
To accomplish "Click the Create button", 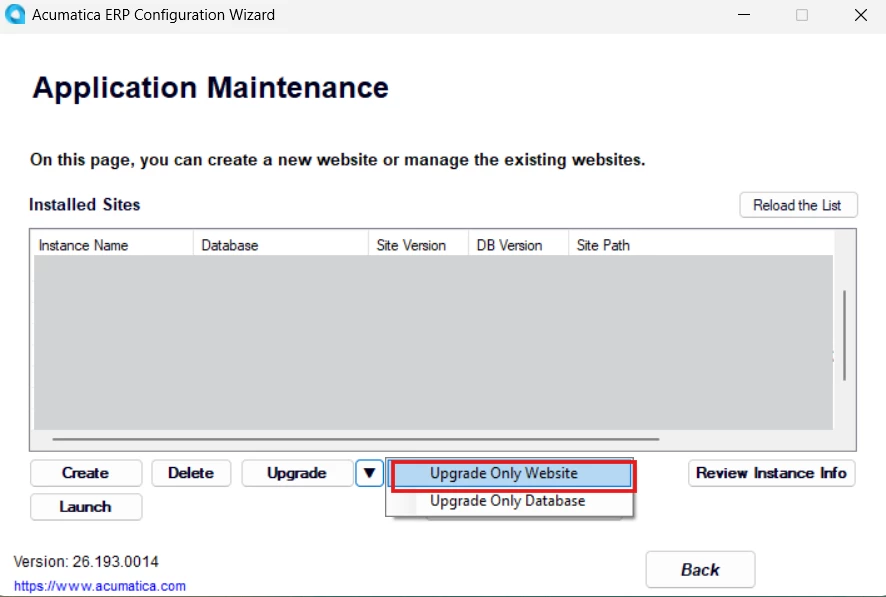I will (86, 473).
